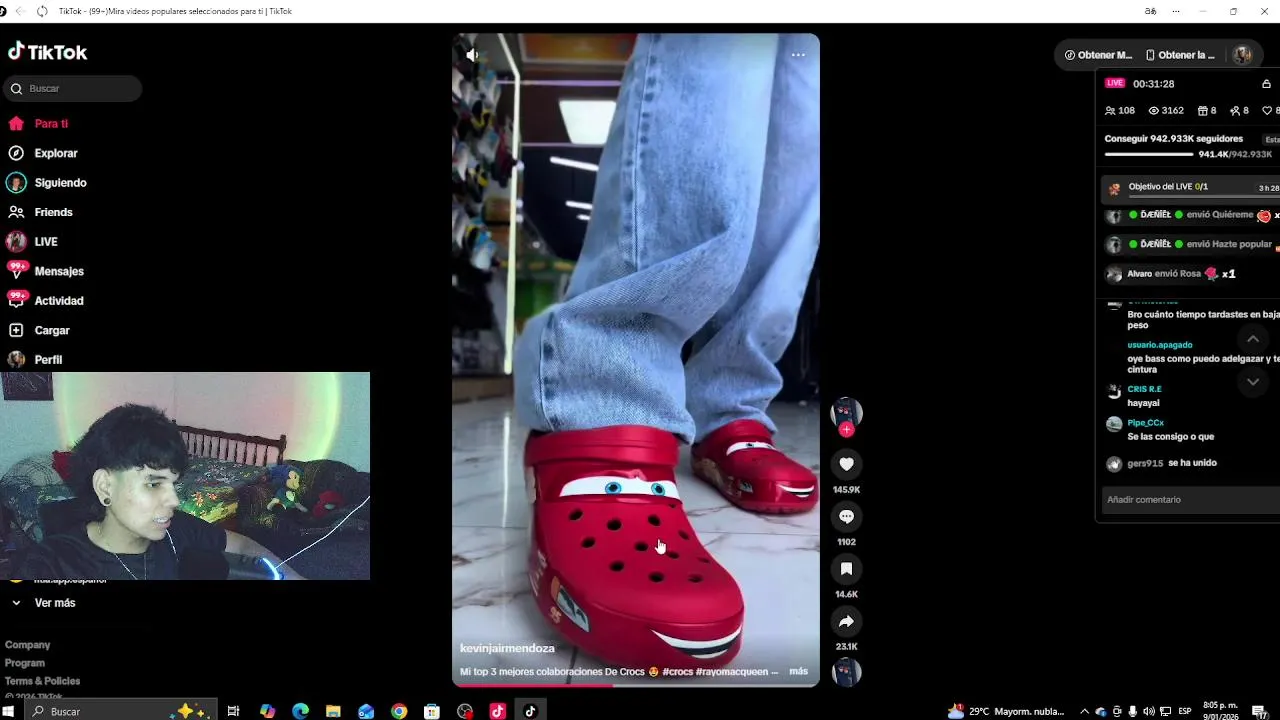Click the search magnifier icon

click(x=16, y=89)
